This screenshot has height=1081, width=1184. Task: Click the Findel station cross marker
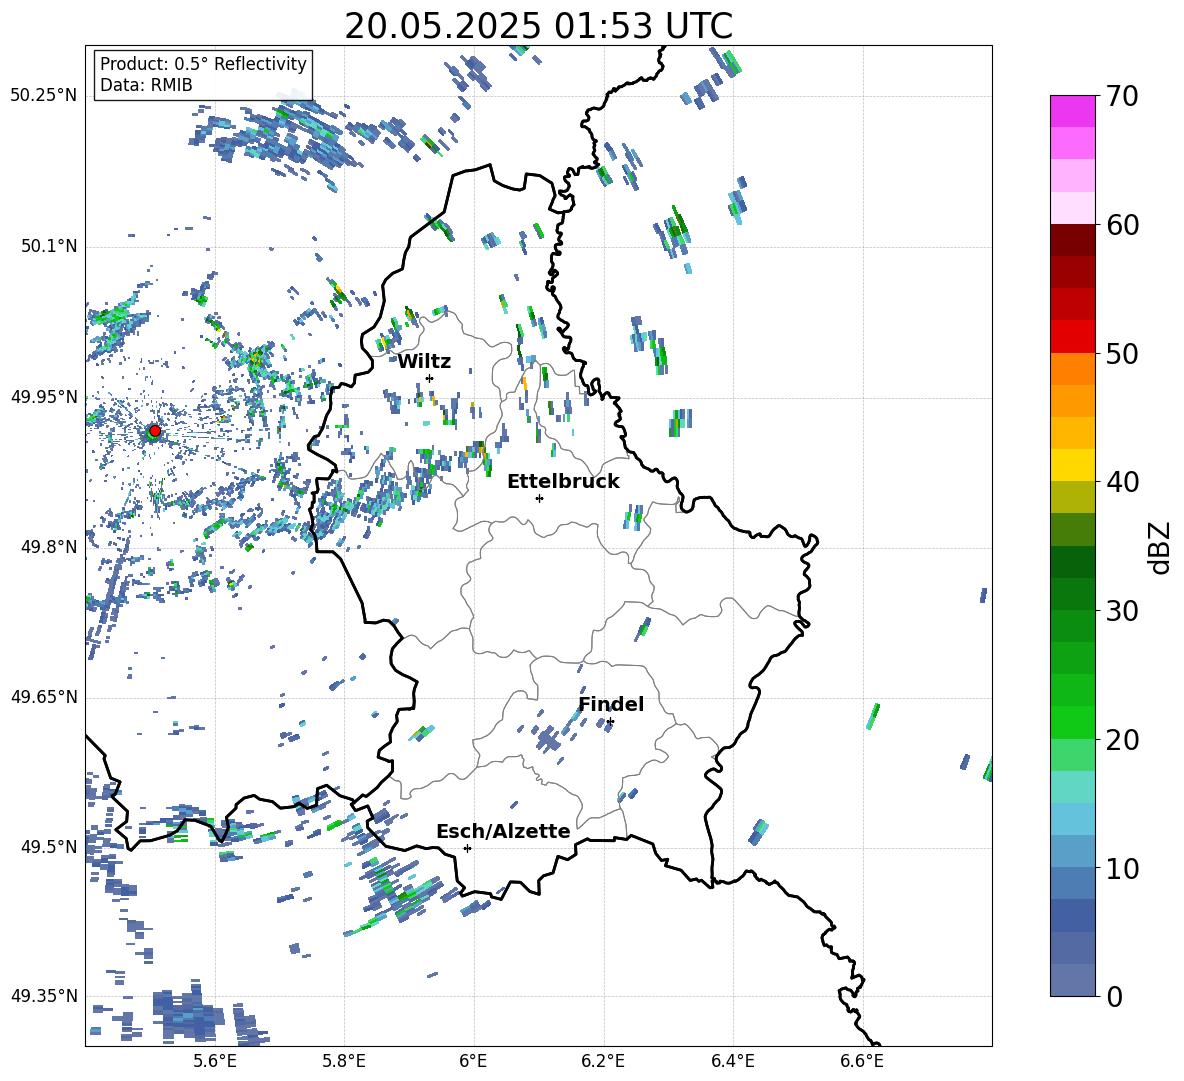click(610, 722)
